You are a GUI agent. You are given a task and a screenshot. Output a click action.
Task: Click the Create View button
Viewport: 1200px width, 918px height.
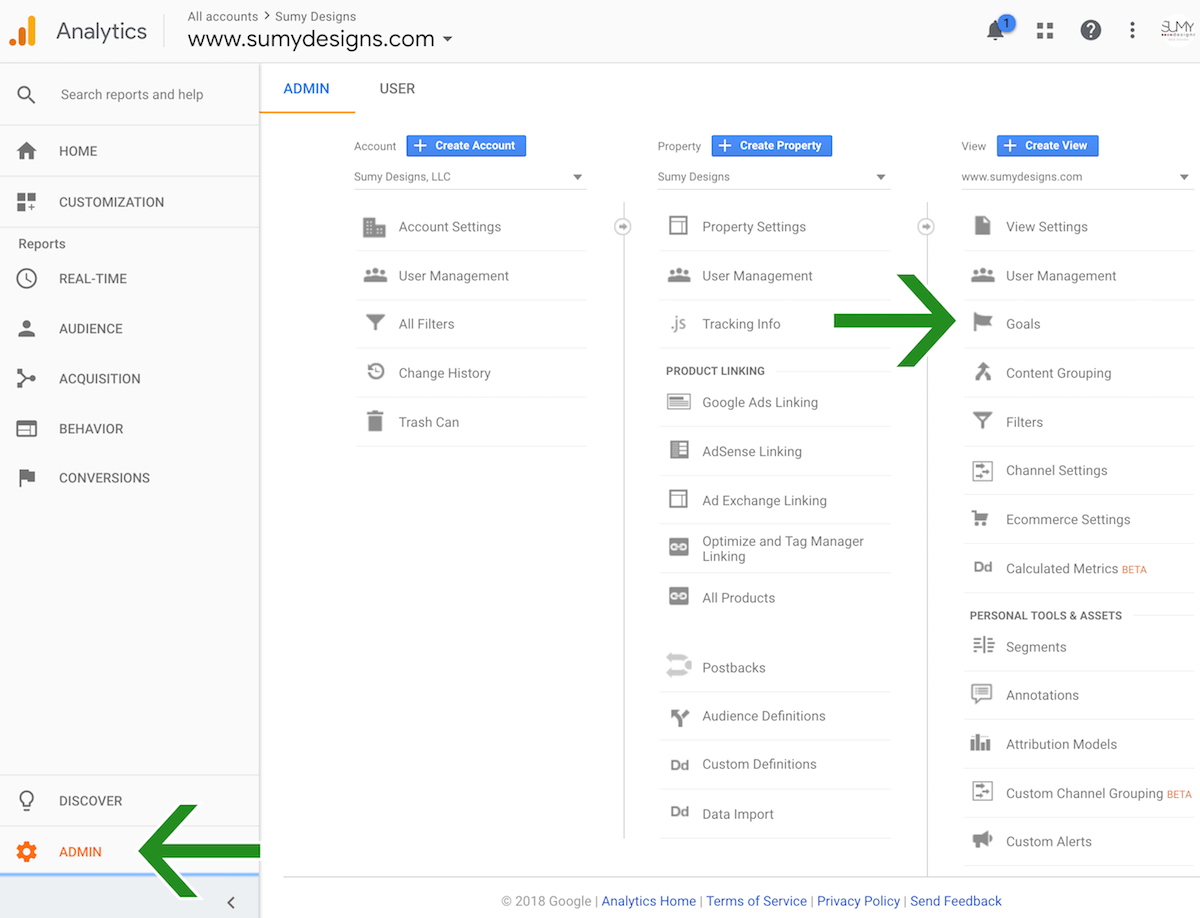(x=1048, y=146)
